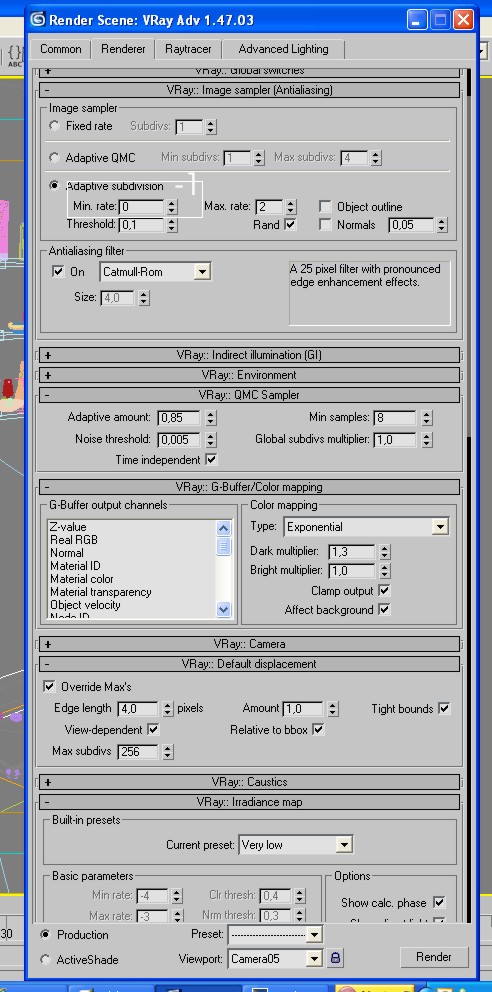Toggle the antialiasing filter On checkbox
Viewport: 492px width, 992px height.
tap(58, 271)
